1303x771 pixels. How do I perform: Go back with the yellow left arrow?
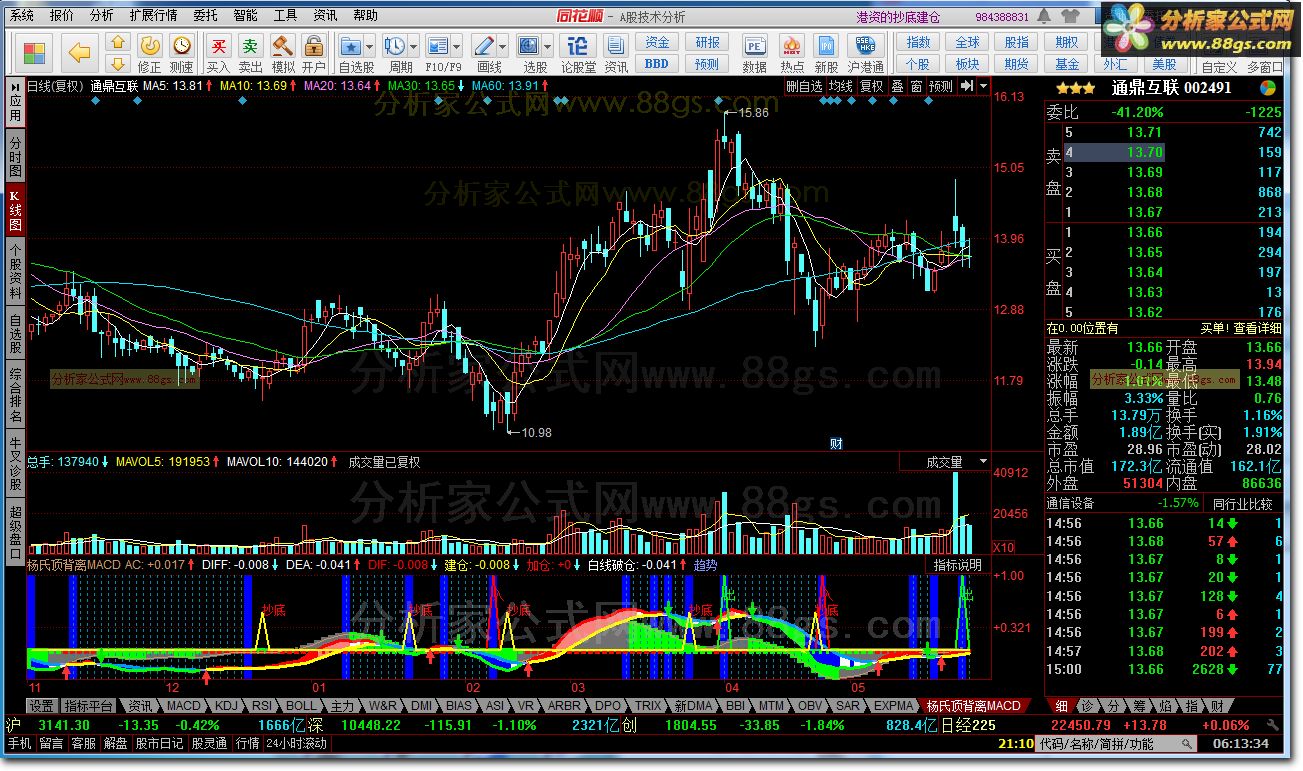pos(80,52)
